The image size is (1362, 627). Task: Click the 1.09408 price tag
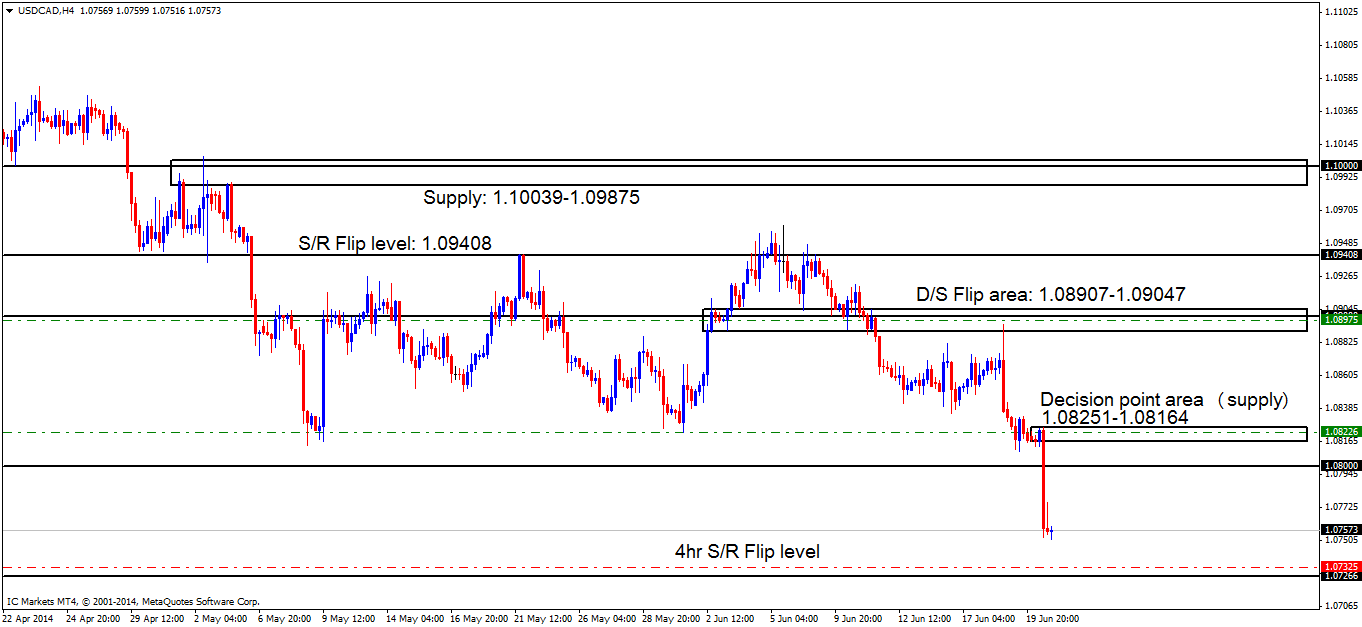point(1339,255)
